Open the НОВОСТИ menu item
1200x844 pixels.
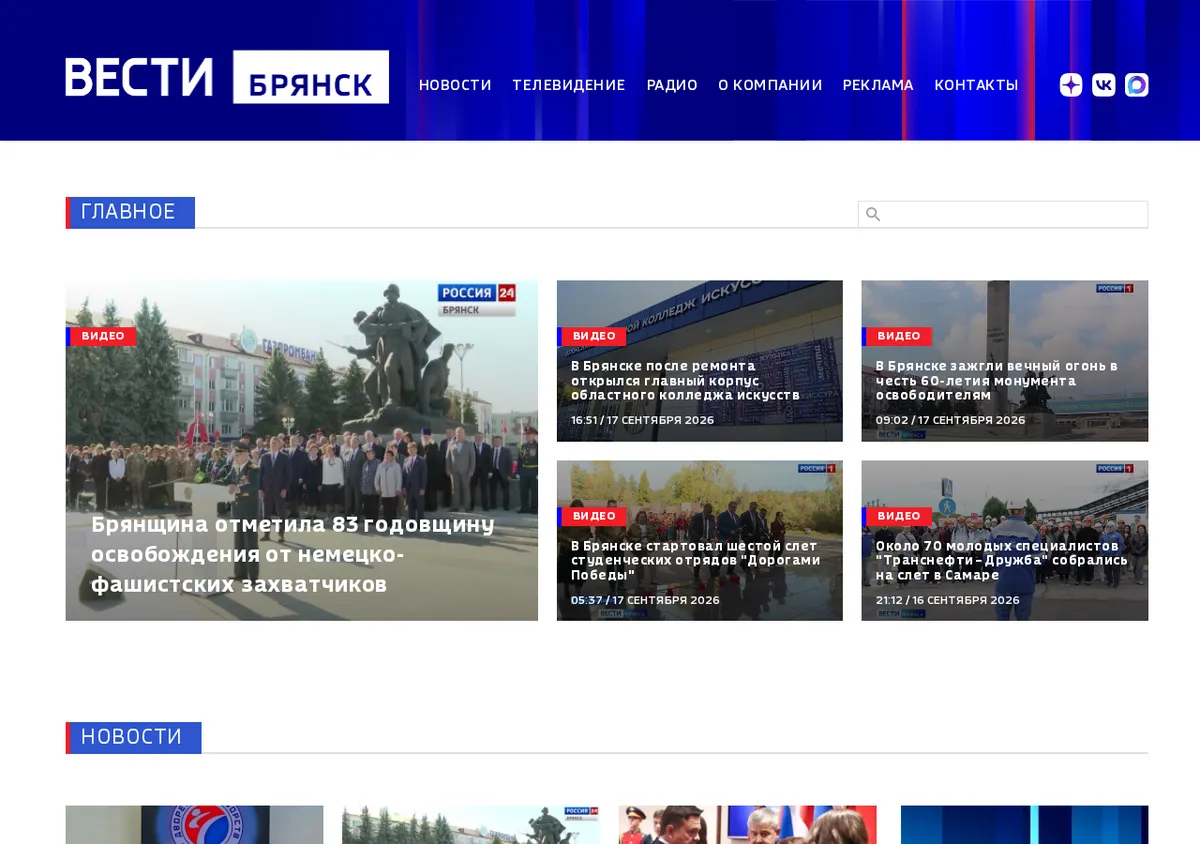455,85
